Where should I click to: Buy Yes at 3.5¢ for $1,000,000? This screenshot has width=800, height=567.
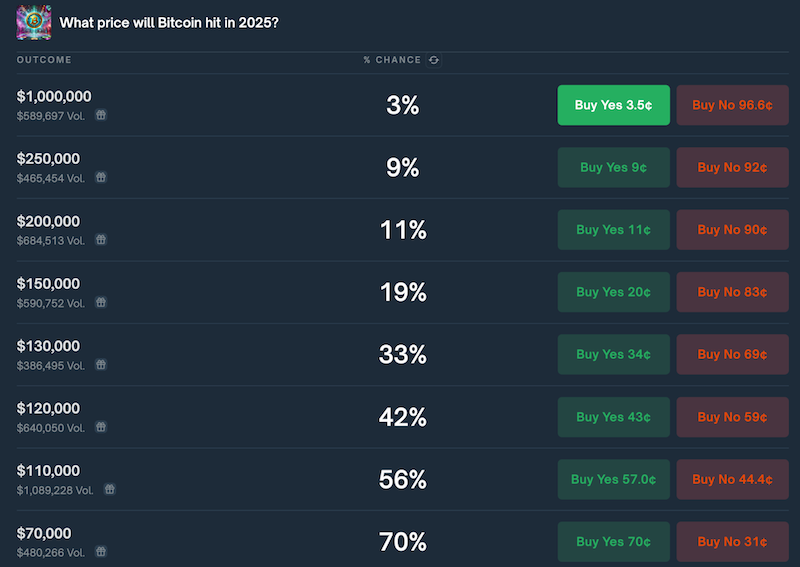click(x=613, y=105)
